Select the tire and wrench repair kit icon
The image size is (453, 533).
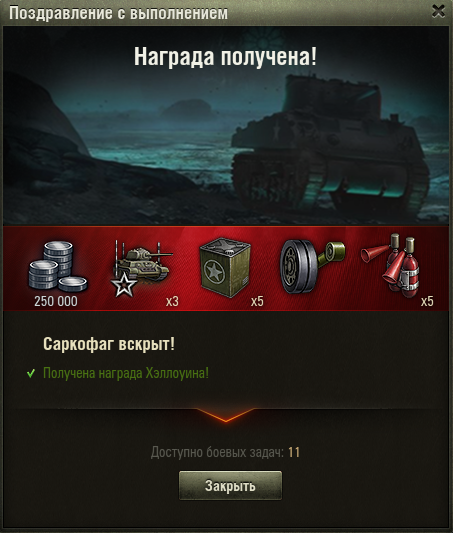(x=312, y=266)
